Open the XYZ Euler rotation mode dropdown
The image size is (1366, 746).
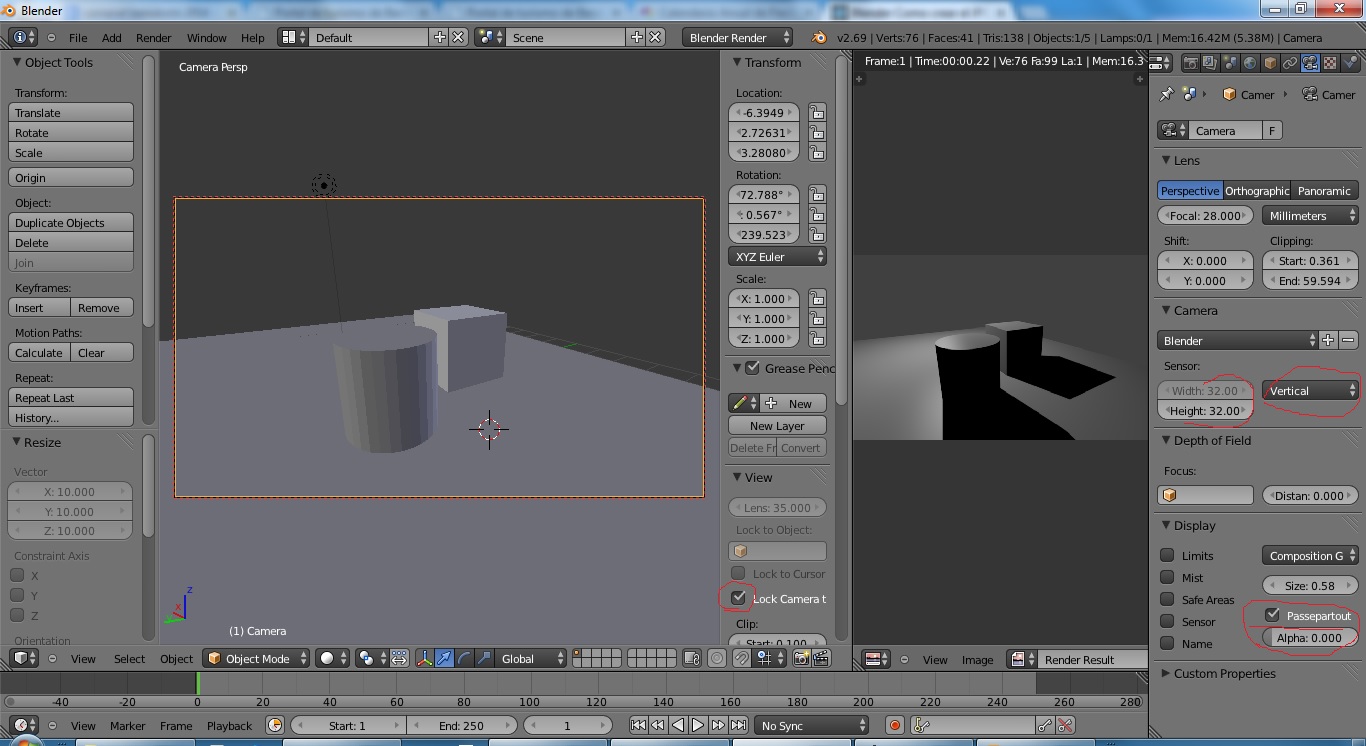tap(777, 257)
